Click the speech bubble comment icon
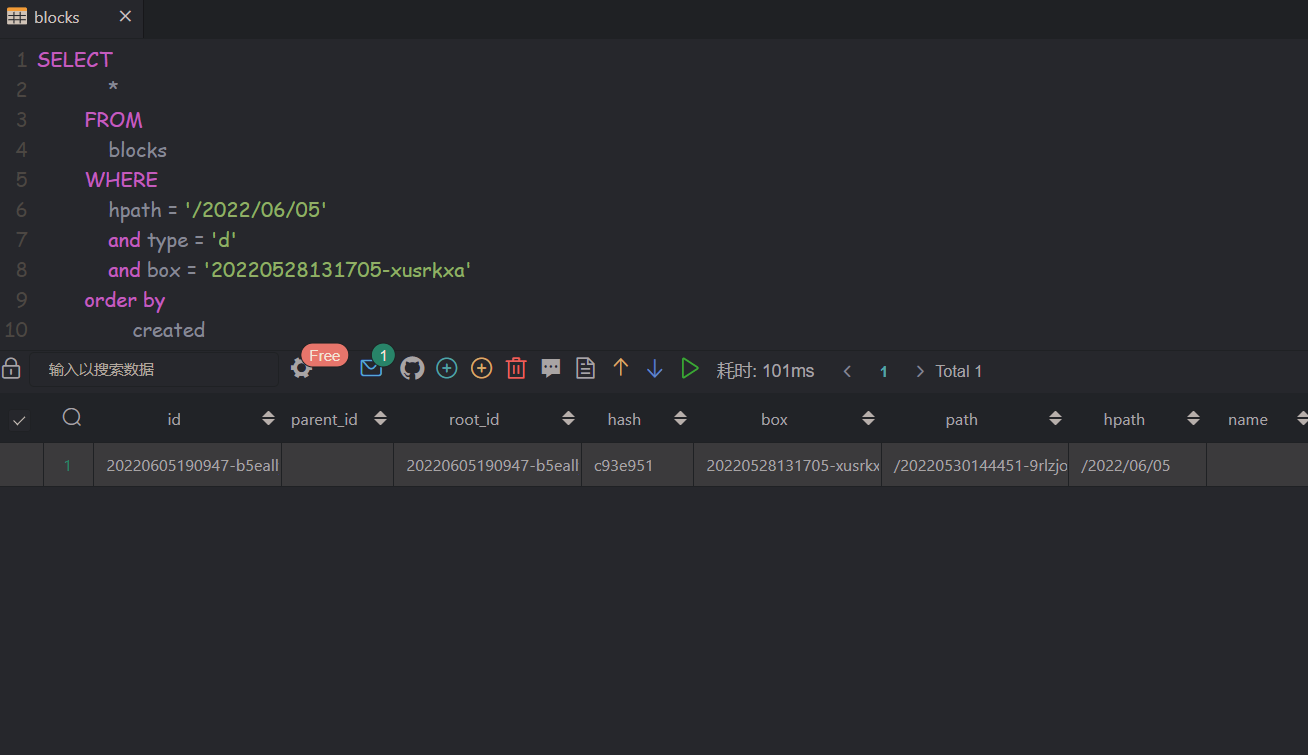The image size is (1308, 755). [x=551, y=369]
